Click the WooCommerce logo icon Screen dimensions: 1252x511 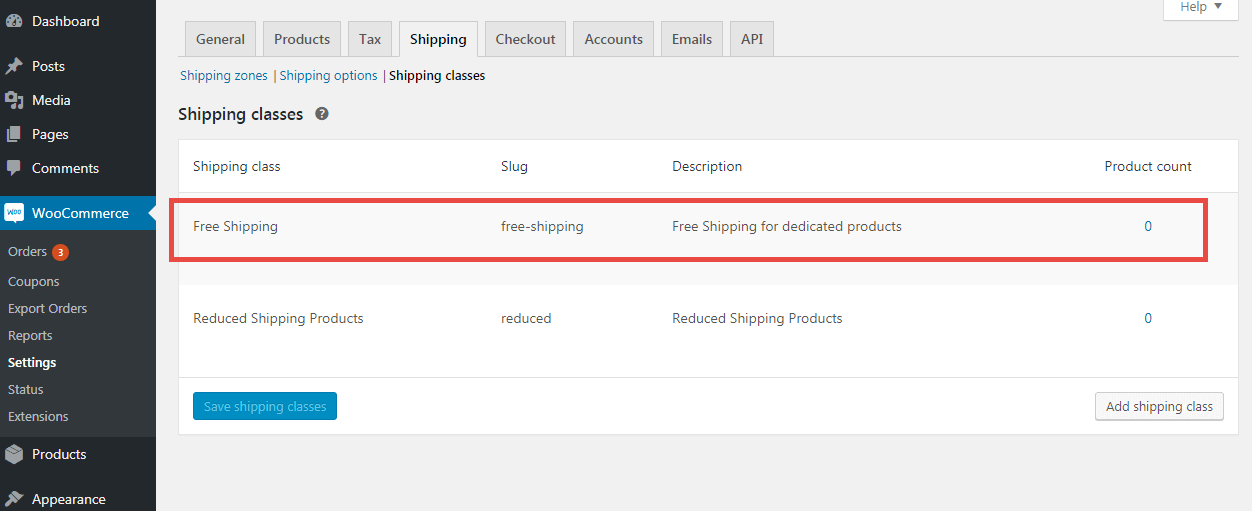[x=14, y=213]
